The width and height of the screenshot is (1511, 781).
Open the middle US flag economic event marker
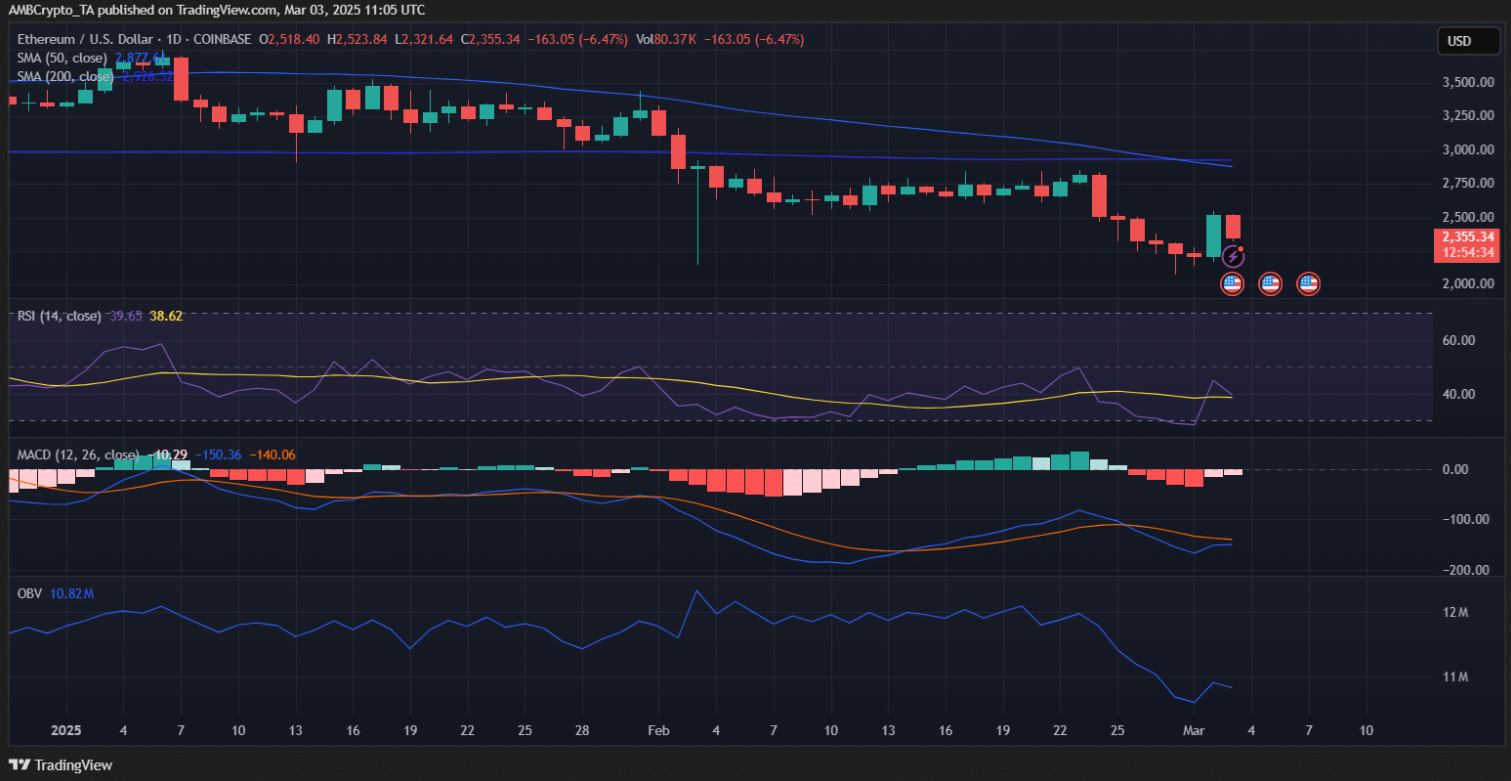(1270, 284)
